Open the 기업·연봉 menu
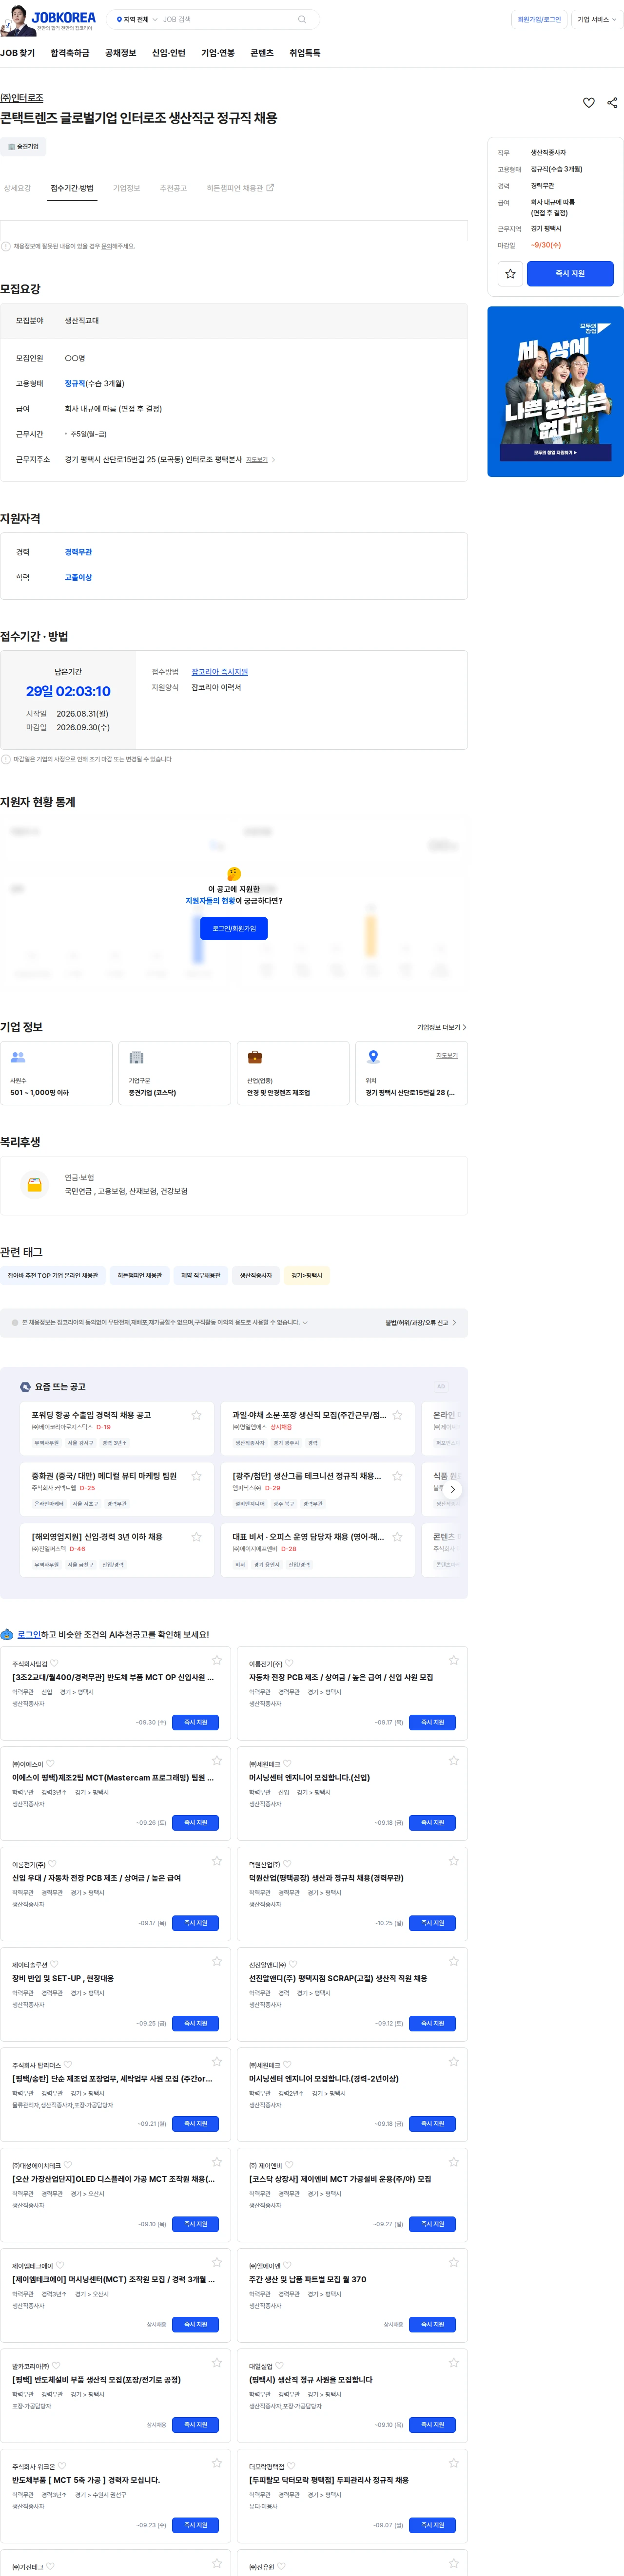Viewport: 624px width, 2576px height. [x=218, y=53]
